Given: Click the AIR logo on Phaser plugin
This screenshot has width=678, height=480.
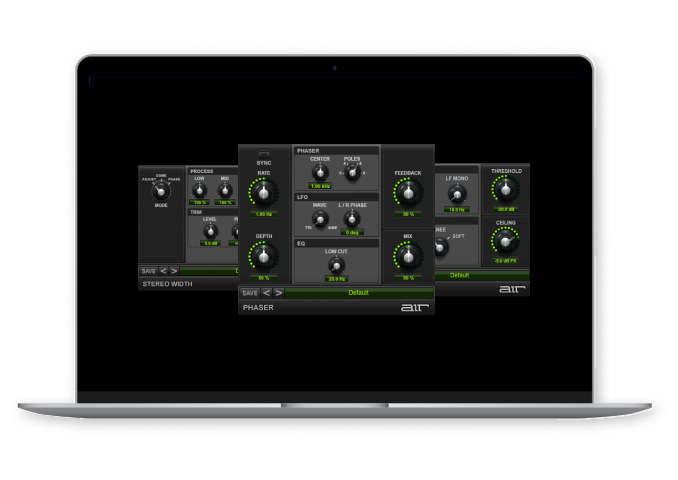Looking at the screenshot, I should [414, 308].
